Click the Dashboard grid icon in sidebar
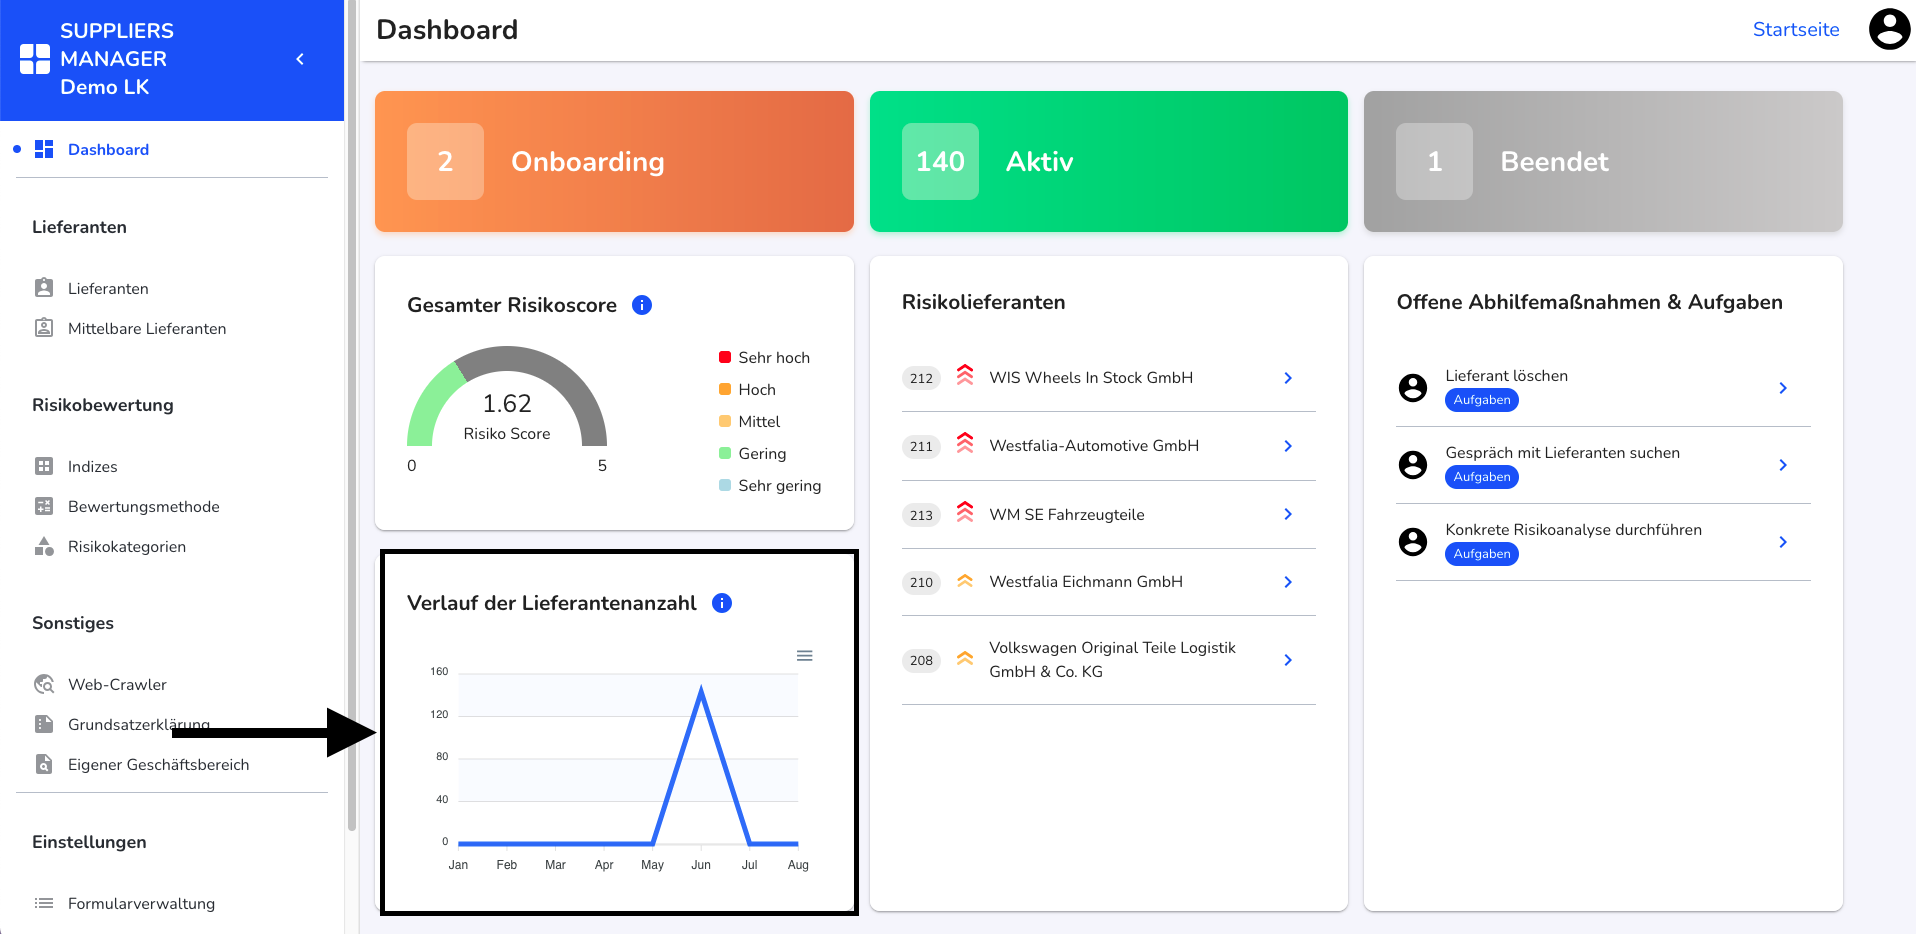This screenshot has height=934, width=1916. click(x=44, y=149)
